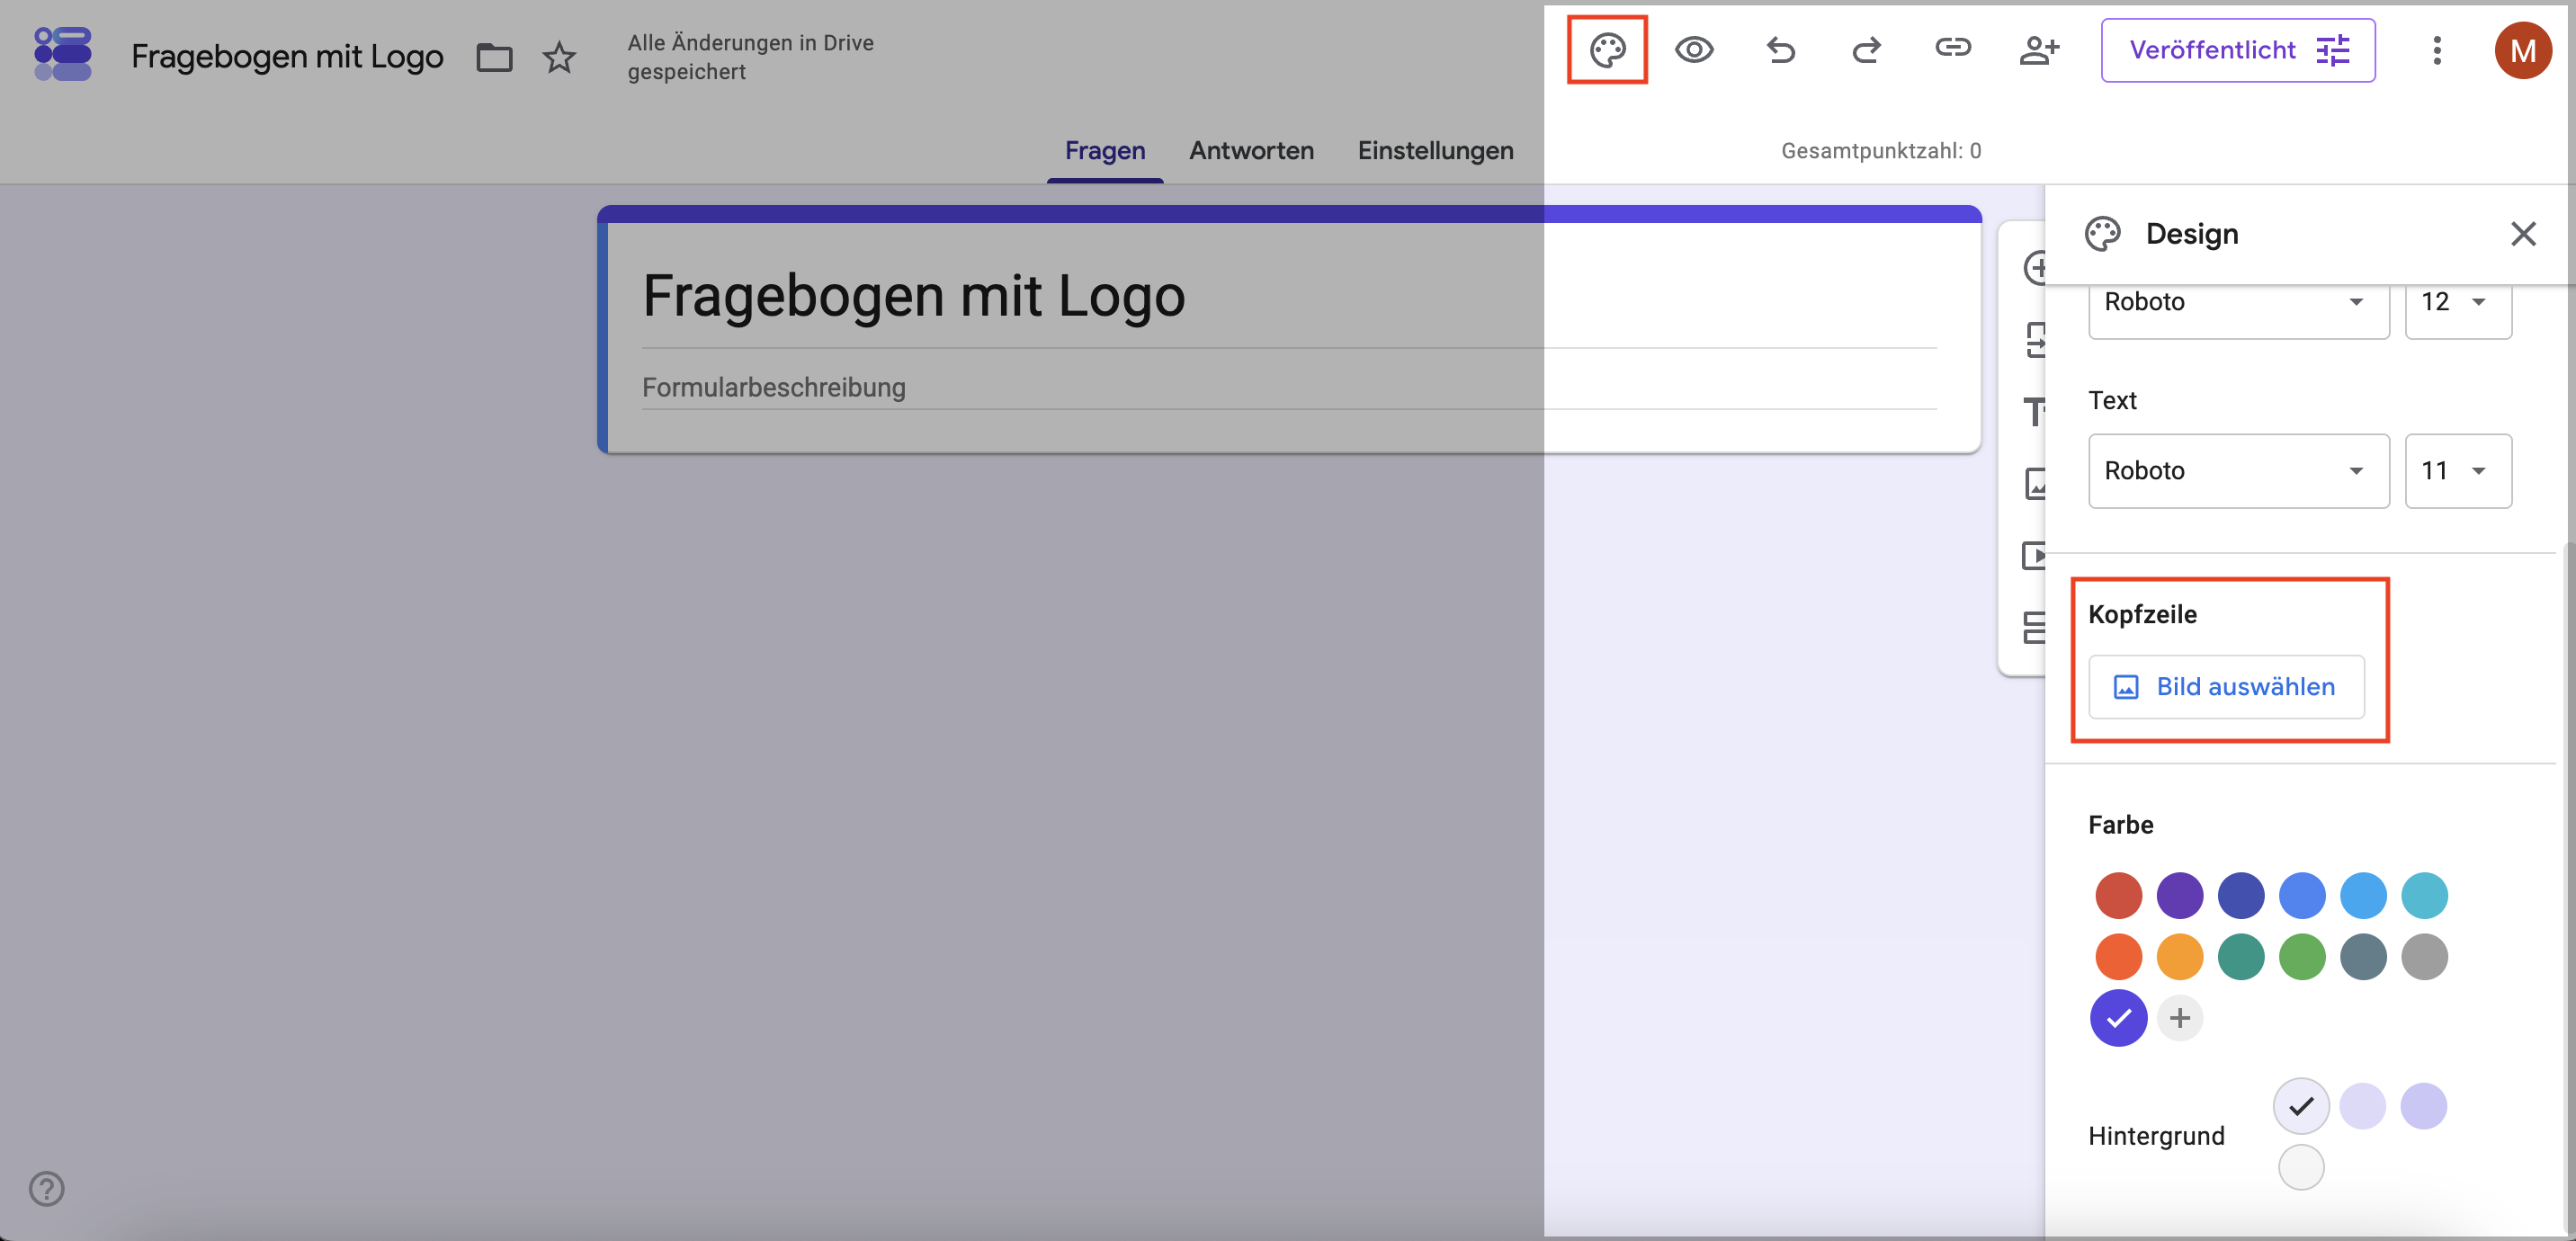Select the cyan theme color
Screen dimensions: 2576x1241
[x=2423, y=895]
